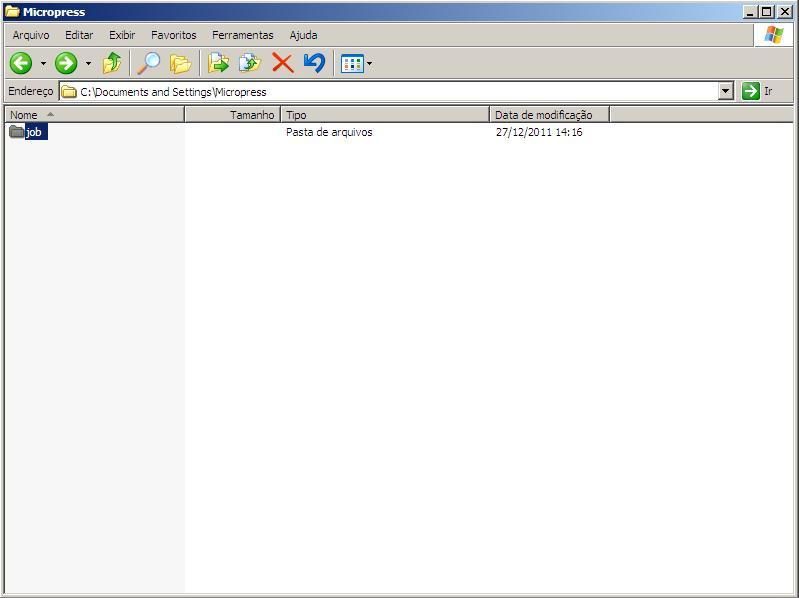Open the Search magnifier tool

coord(149,64)
